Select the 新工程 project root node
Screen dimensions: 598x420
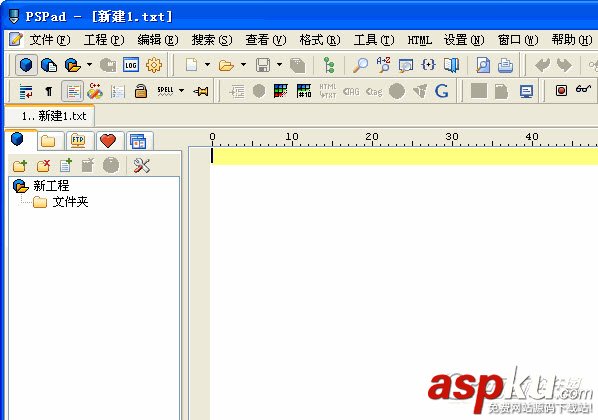coord(41,186)
